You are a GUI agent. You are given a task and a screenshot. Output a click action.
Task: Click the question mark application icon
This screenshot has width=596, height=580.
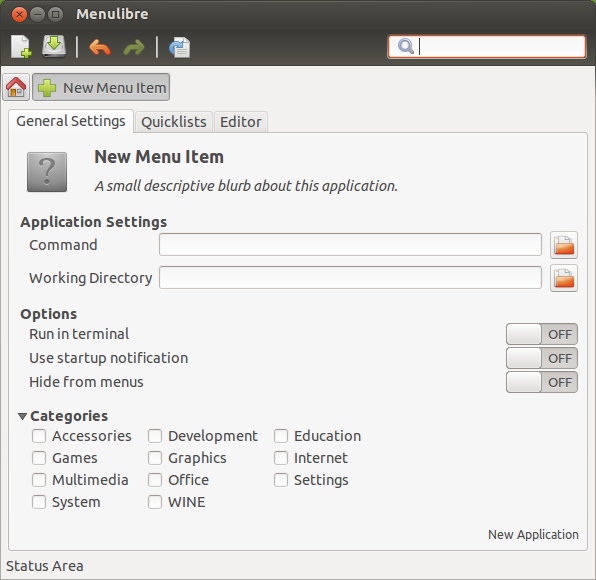tap(47, 172)
